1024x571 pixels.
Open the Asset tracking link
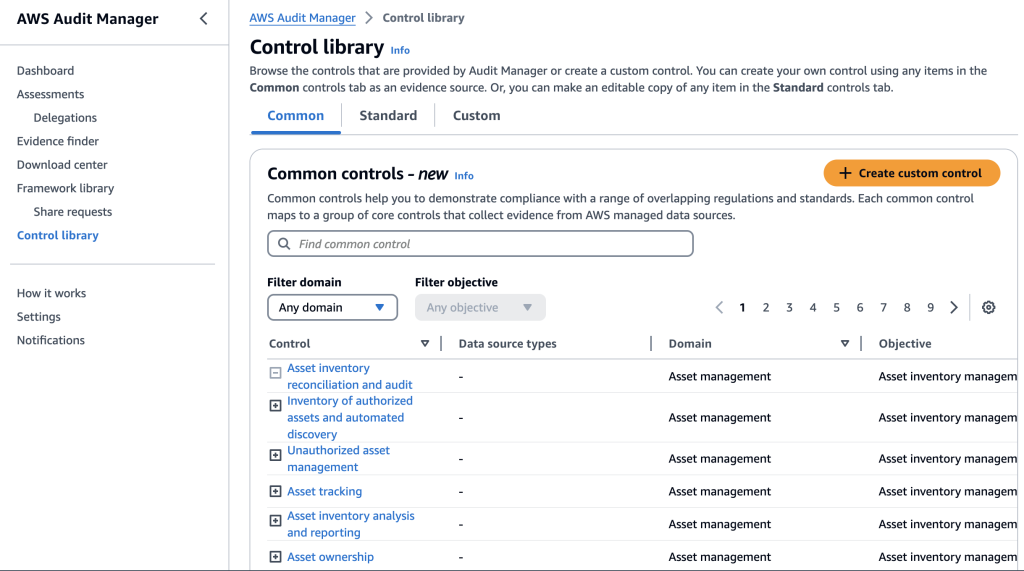pos(324,491)
